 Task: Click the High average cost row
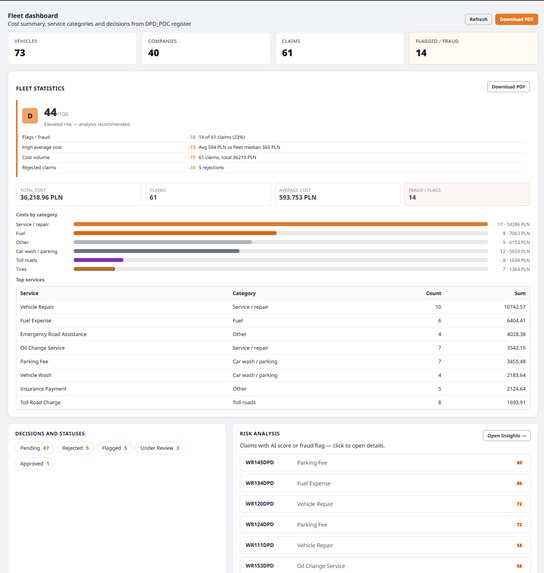click(273, 147)
